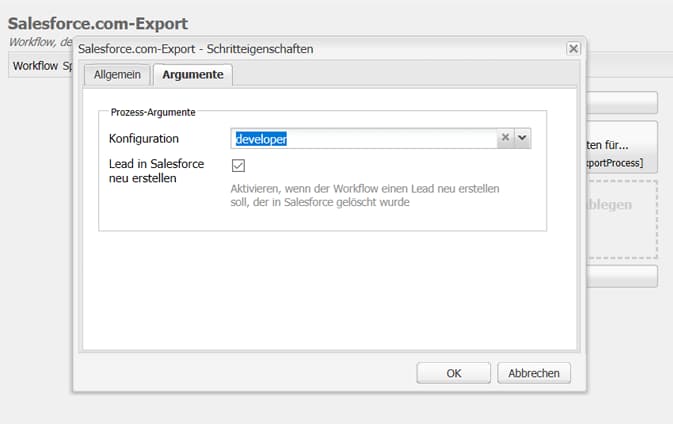673x424 pixels.
Task: Switch to the Allgemein tab
Action: click(117, 75)
